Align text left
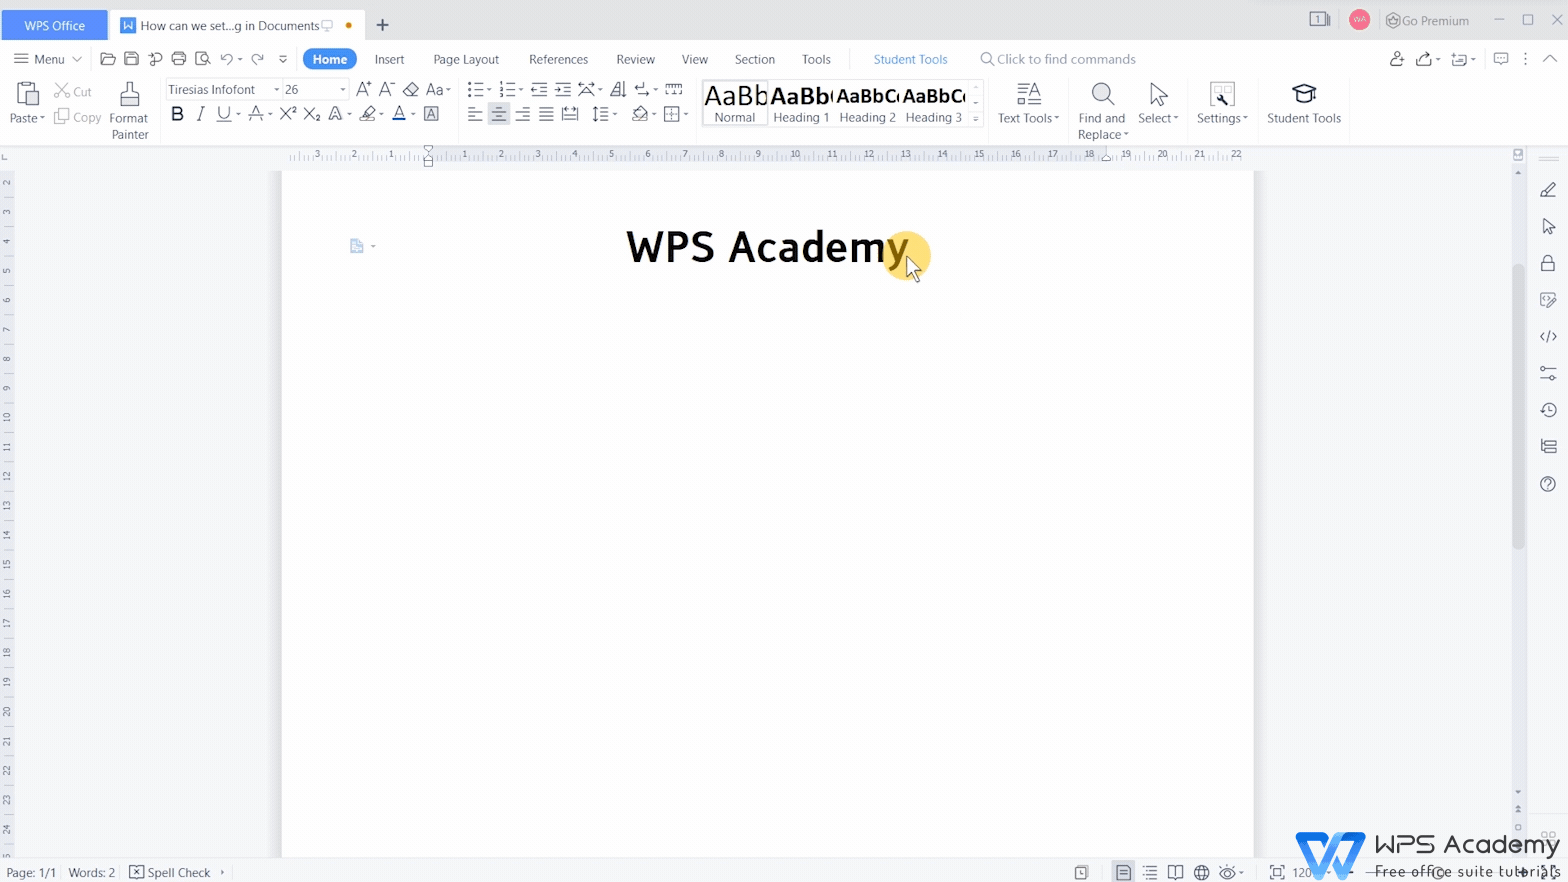The width and height of the screenshot is (1568, 882). (475, 114)
